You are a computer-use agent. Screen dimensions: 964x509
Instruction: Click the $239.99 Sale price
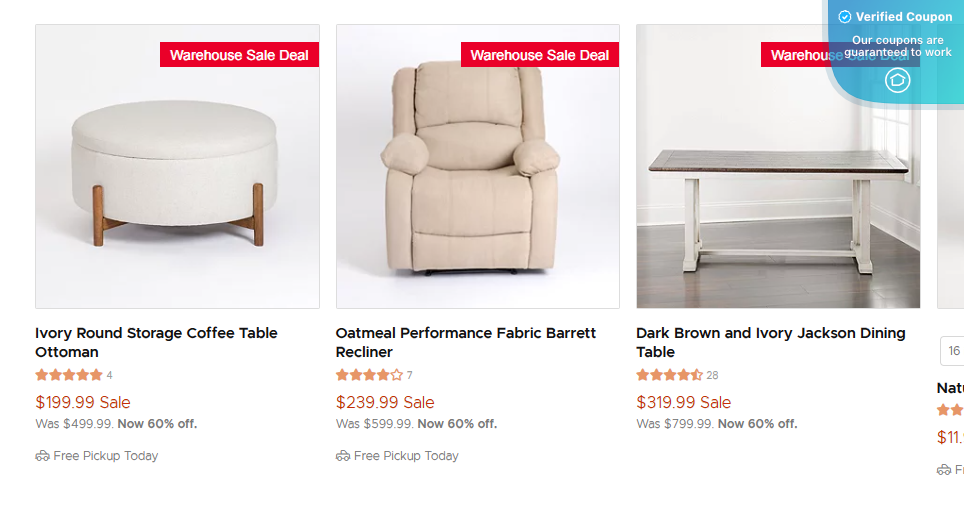coord(385,402)
